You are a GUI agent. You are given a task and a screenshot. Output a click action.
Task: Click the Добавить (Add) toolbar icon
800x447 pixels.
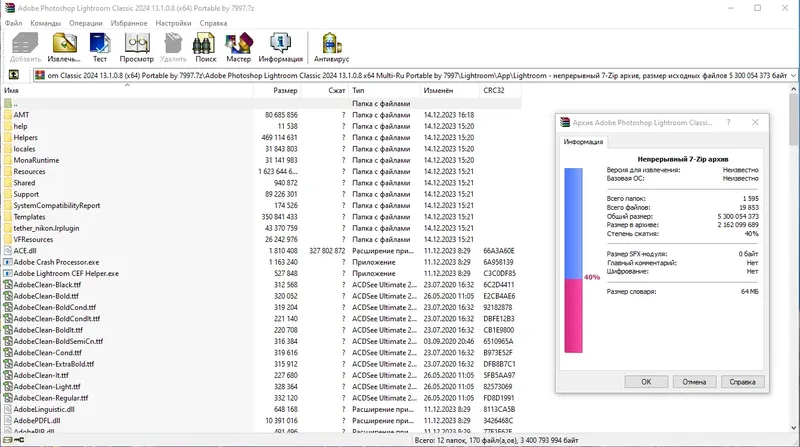[25, 43]
